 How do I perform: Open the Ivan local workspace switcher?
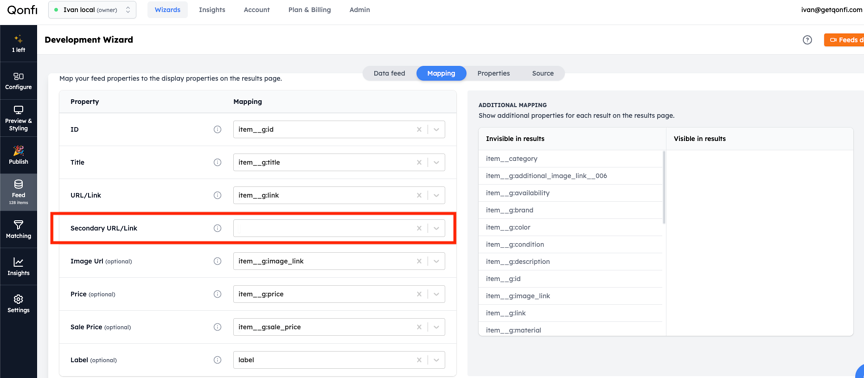[92, 10]
